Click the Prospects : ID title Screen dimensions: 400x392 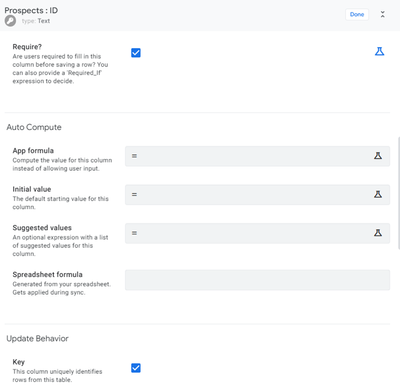pos(31,10)
